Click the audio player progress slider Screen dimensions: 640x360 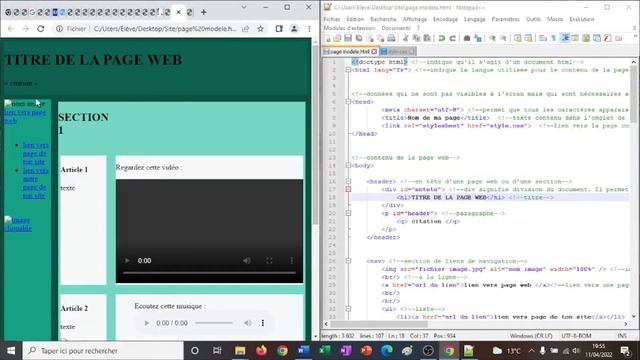coord(213,323)
